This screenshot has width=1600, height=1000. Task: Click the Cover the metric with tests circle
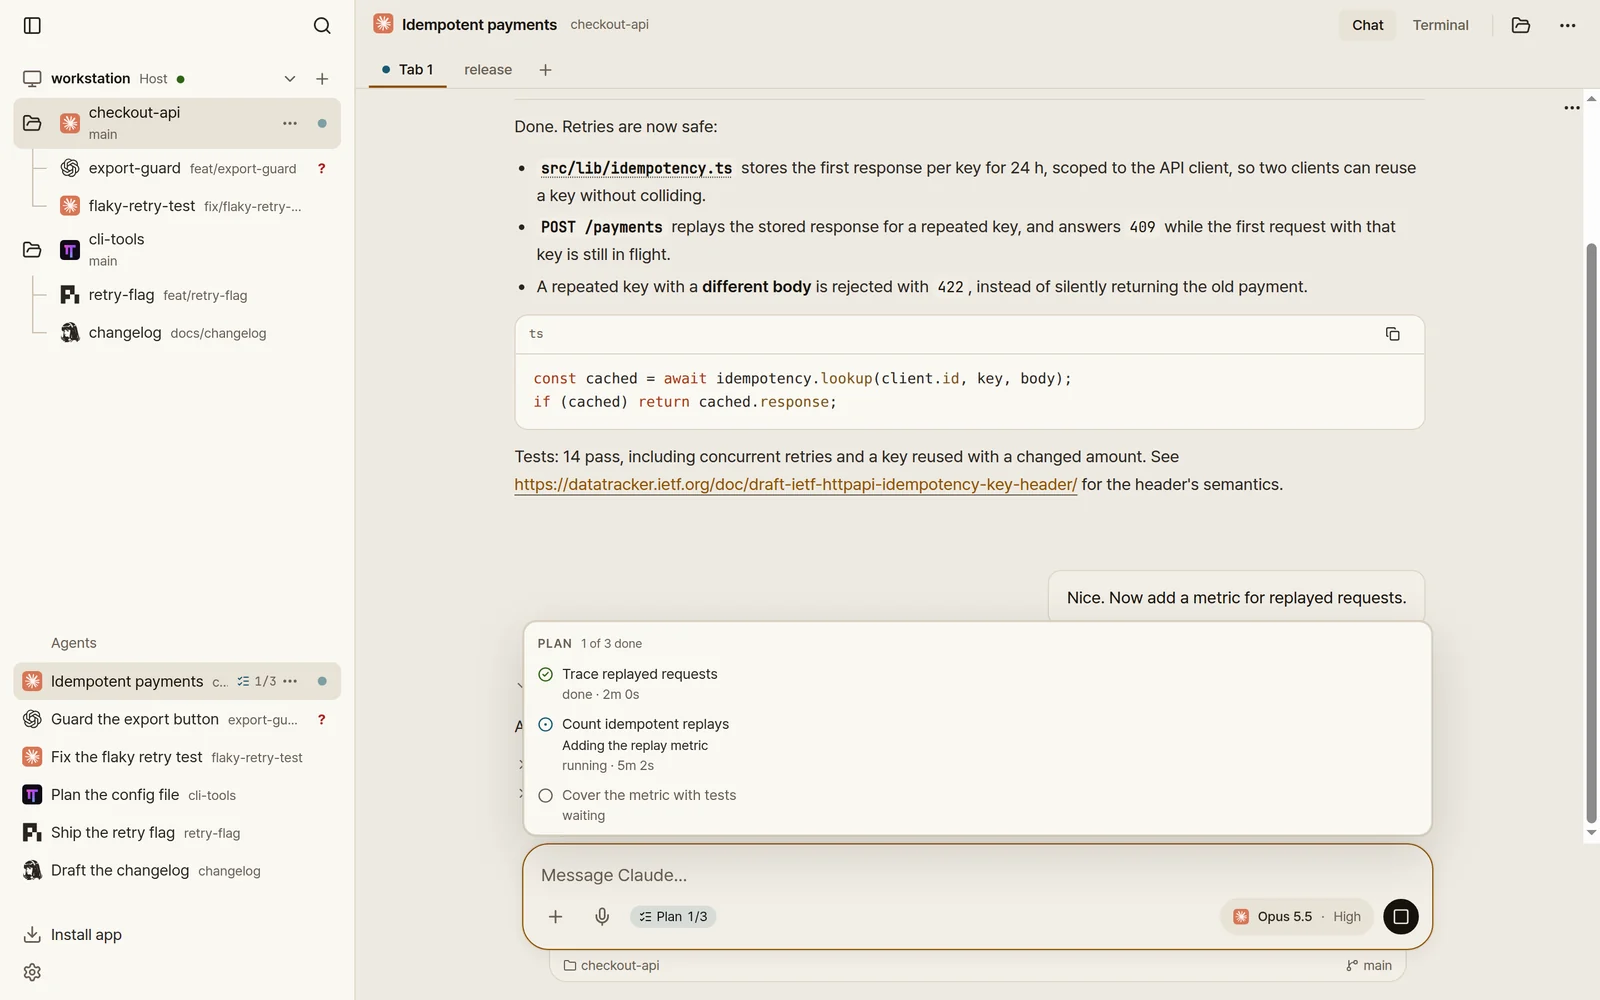click(545, 796)
